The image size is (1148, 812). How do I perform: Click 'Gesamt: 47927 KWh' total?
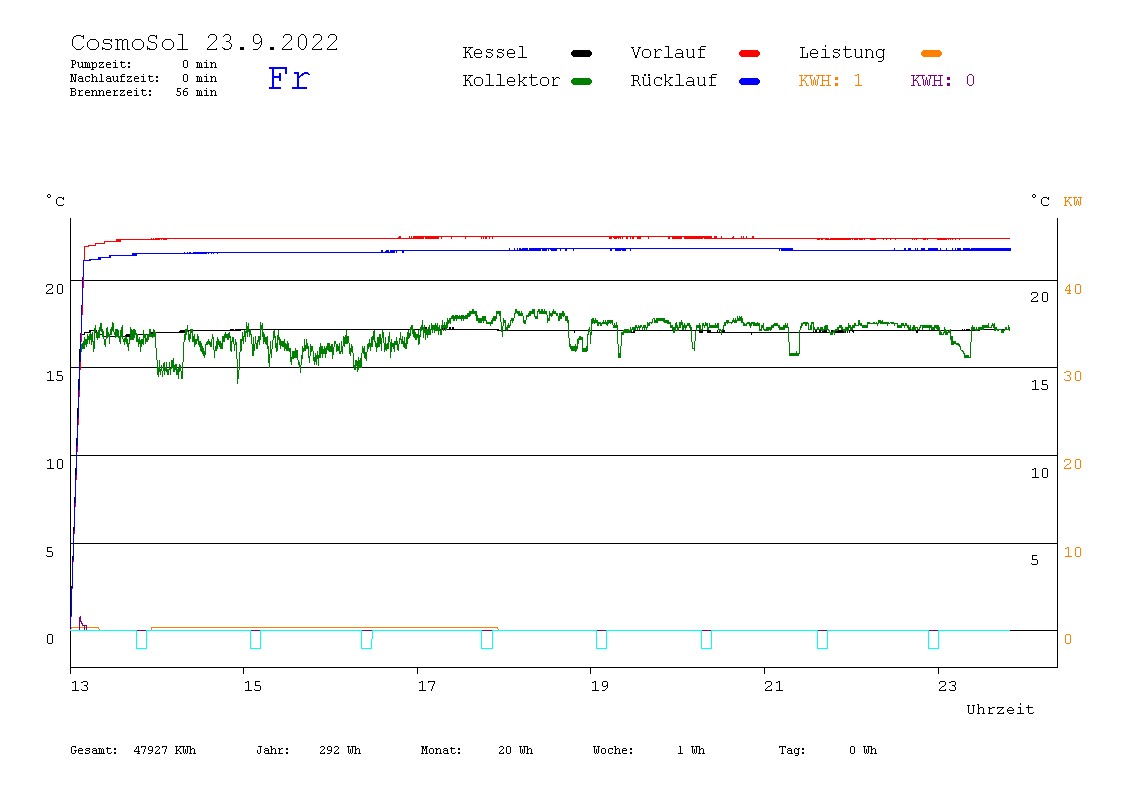(133, 750)
